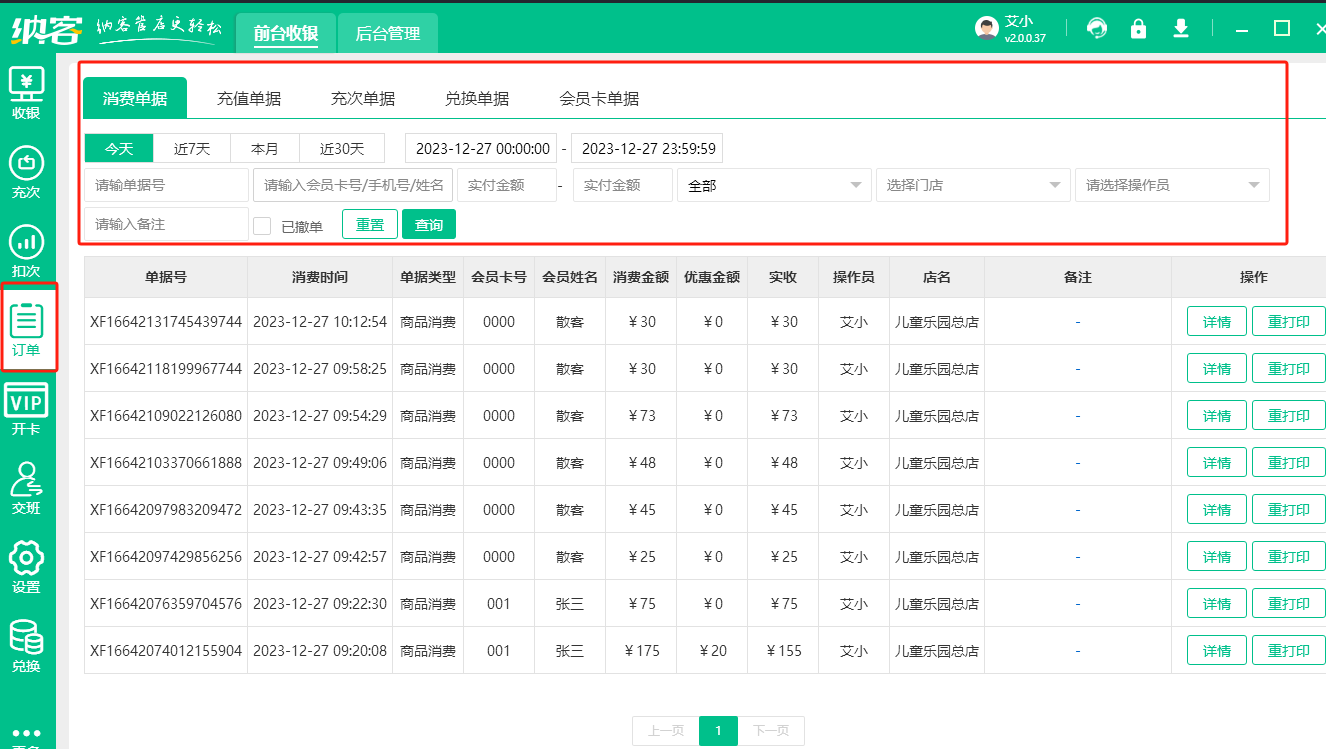Click the lock screen icon
This screenshot has height=749, width=1326.
(1138, 29)
